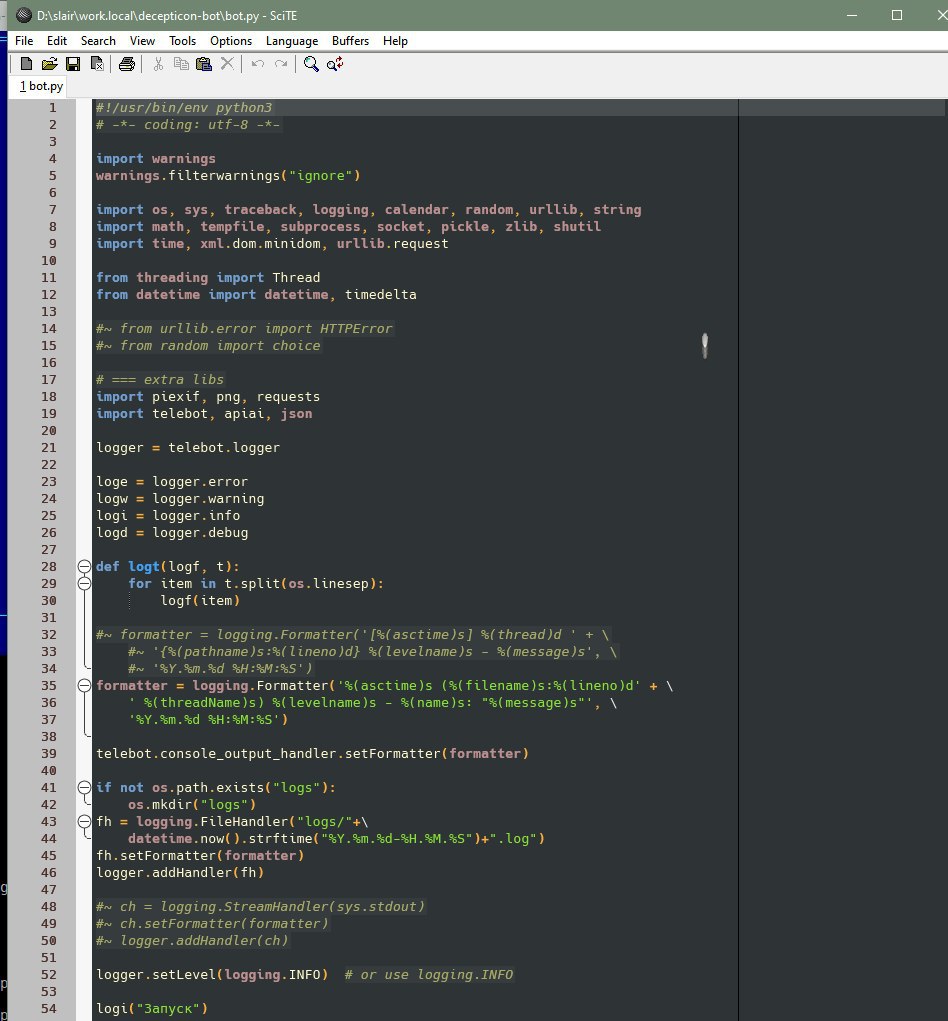Click the Print toolbar icon
The width and height of the screenshot is (948, 1021).
(x=127, y=64)
